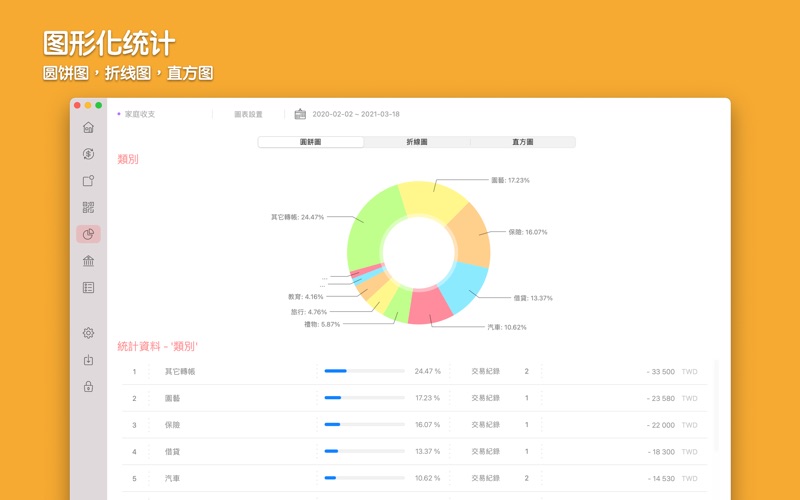Select the 保險 row in statistics list
This screenshot has width=800, height=500.
(x=400, y=425)
